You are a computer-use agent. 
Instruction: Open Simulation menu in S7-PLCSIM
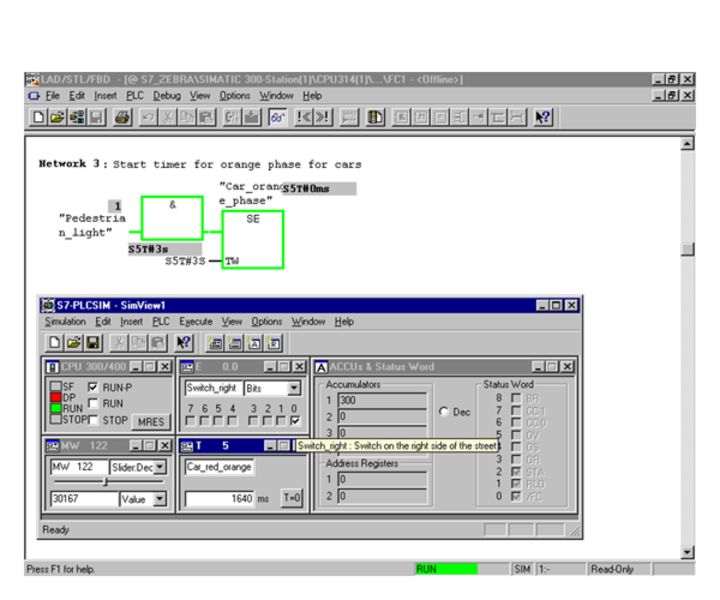[65, 321]
